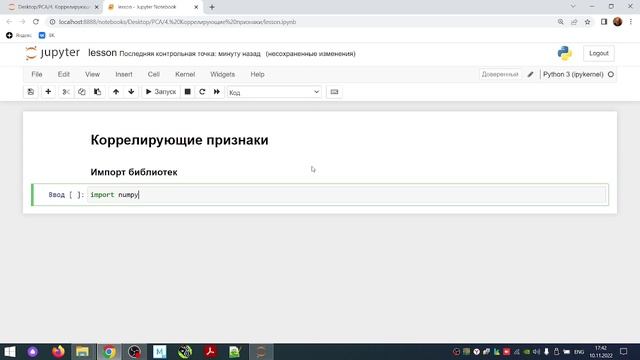Reload the page
Image resolution: width=640 pixels, height=360 pixels.
[36, 22]
